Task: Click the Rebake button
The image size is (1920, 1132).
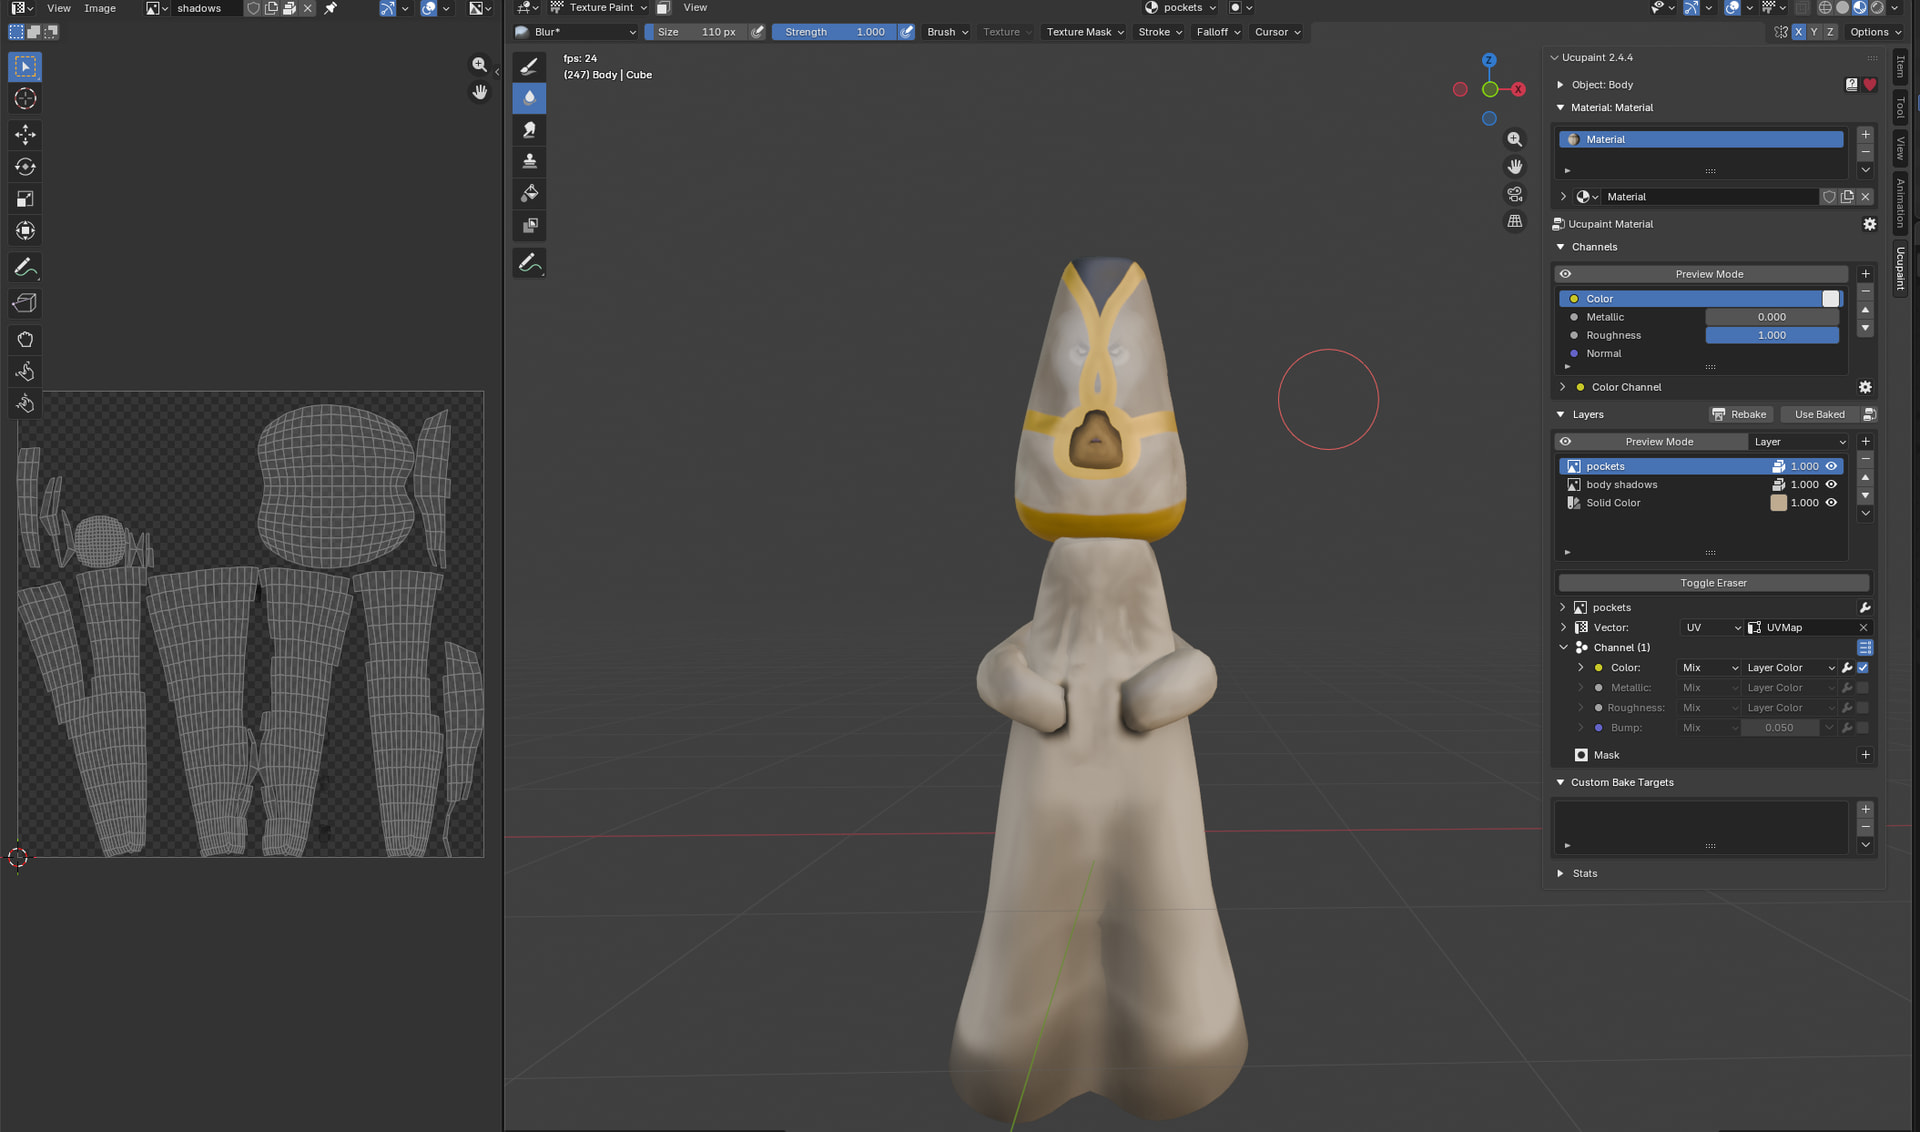Action: pos(1740,414)
